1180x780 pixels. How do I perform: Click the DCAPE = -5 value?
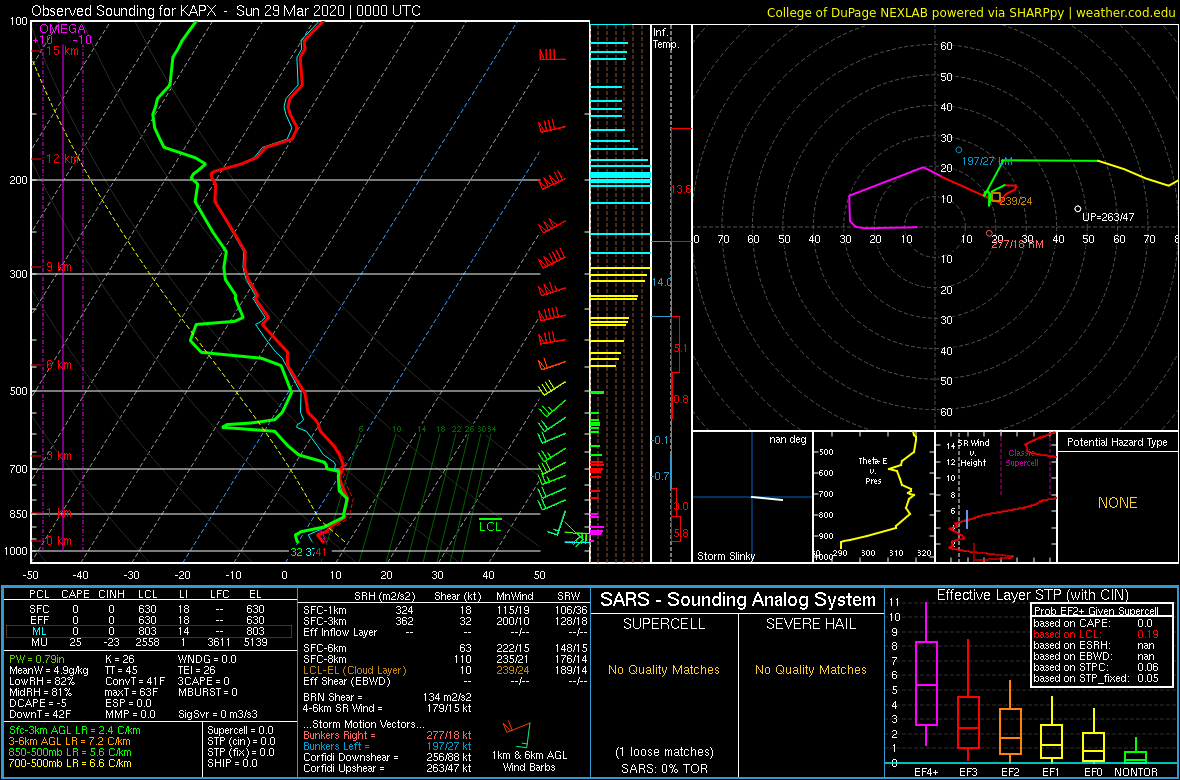38,703
